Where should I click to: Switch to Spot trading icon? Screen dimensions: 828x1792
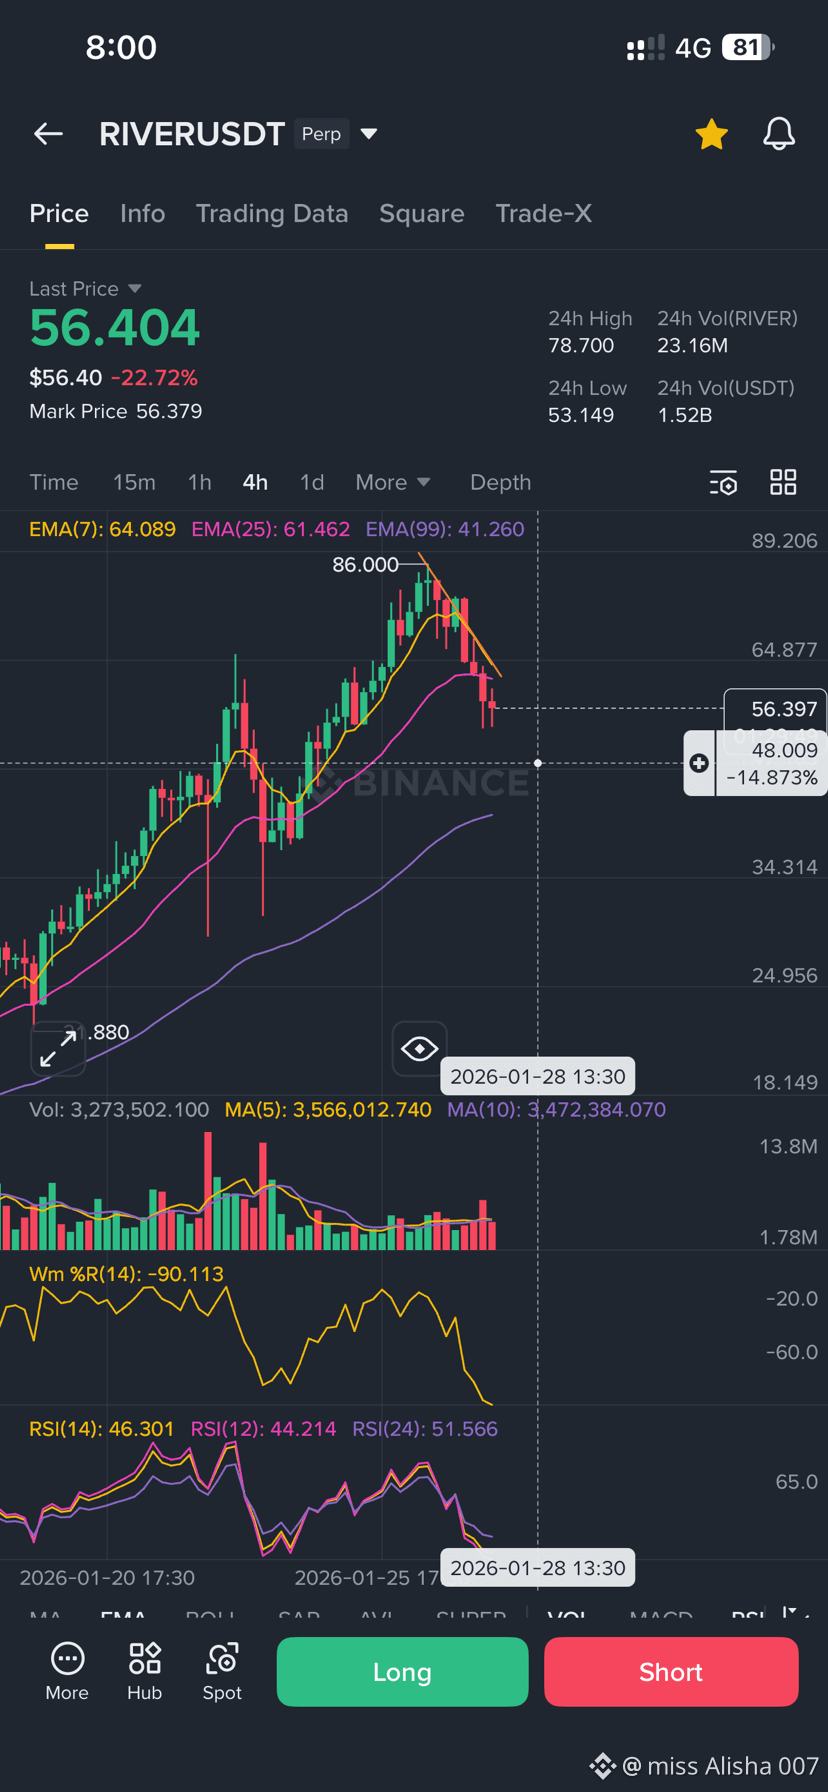(222, 1671)
